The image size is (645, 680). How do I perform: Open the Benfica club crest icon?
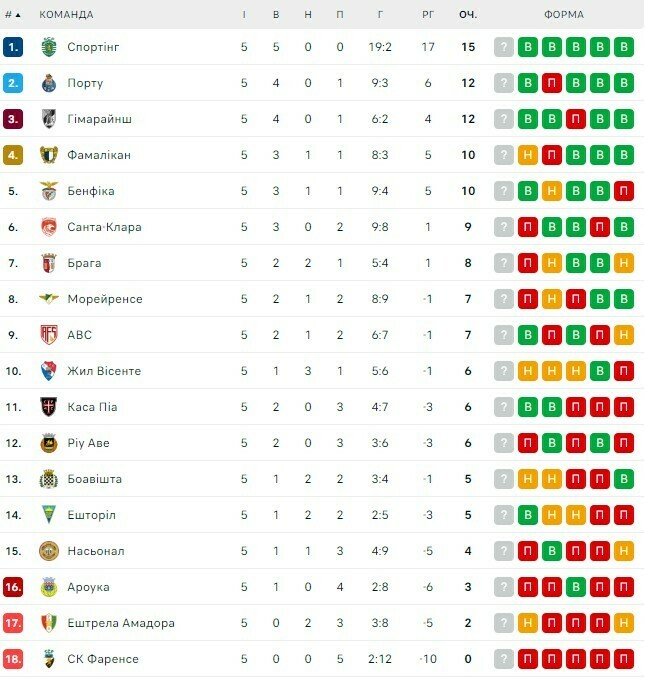(48, 191)
